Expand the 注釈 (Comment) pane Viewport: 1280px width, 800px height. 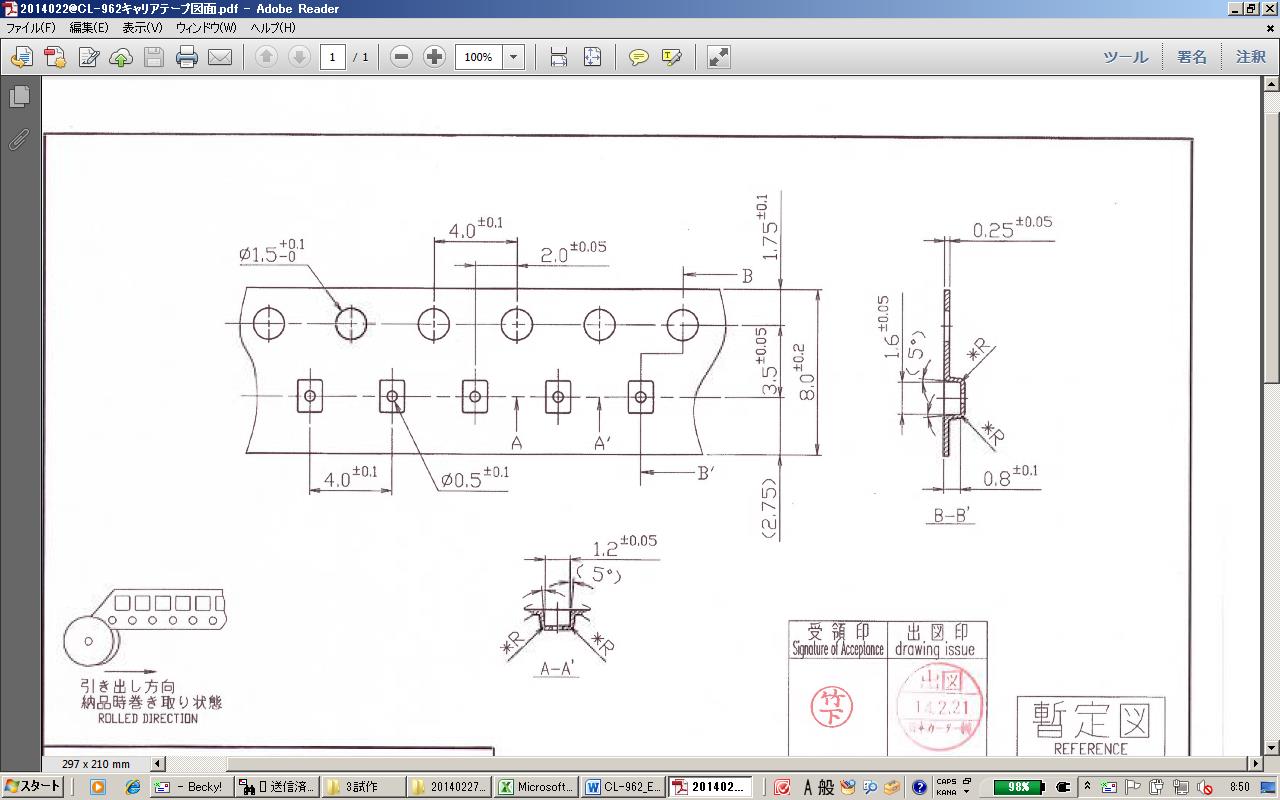(x=1250, y=57)
